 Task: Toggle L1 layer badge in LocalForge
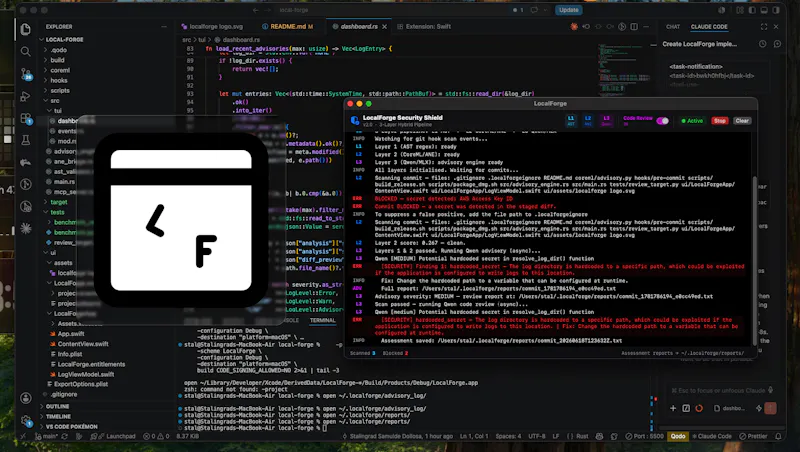571,120
